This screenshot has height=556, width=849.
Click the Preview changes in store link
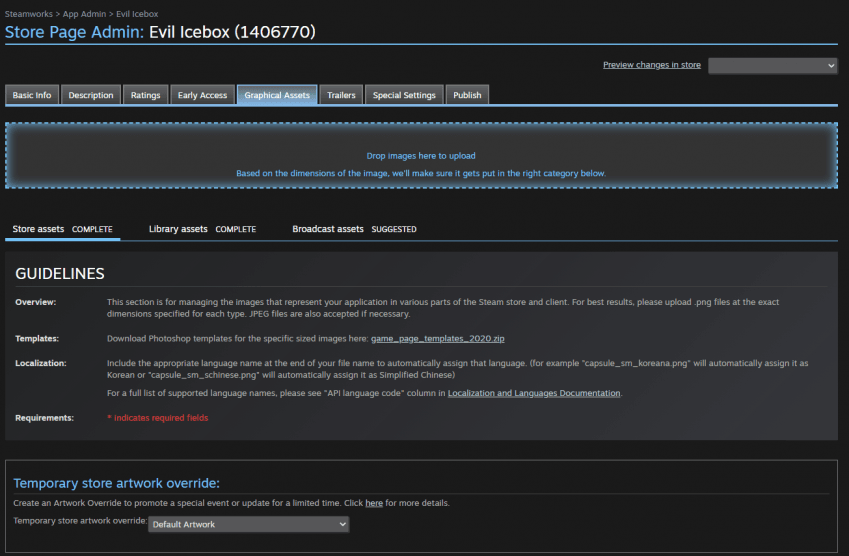[652, 65]
